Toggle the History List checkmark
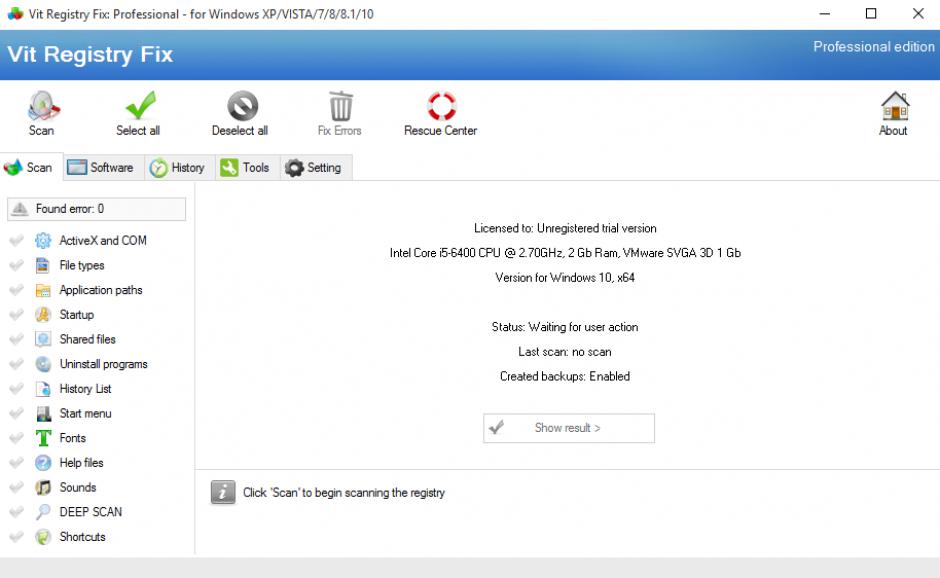 [16, 389]
